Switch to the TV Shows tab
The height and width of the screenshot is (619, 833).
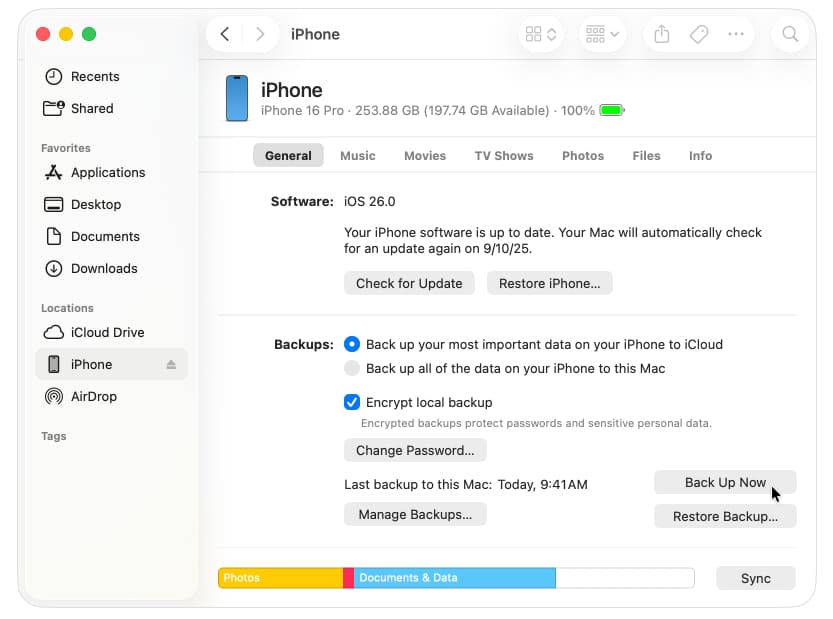504,156
